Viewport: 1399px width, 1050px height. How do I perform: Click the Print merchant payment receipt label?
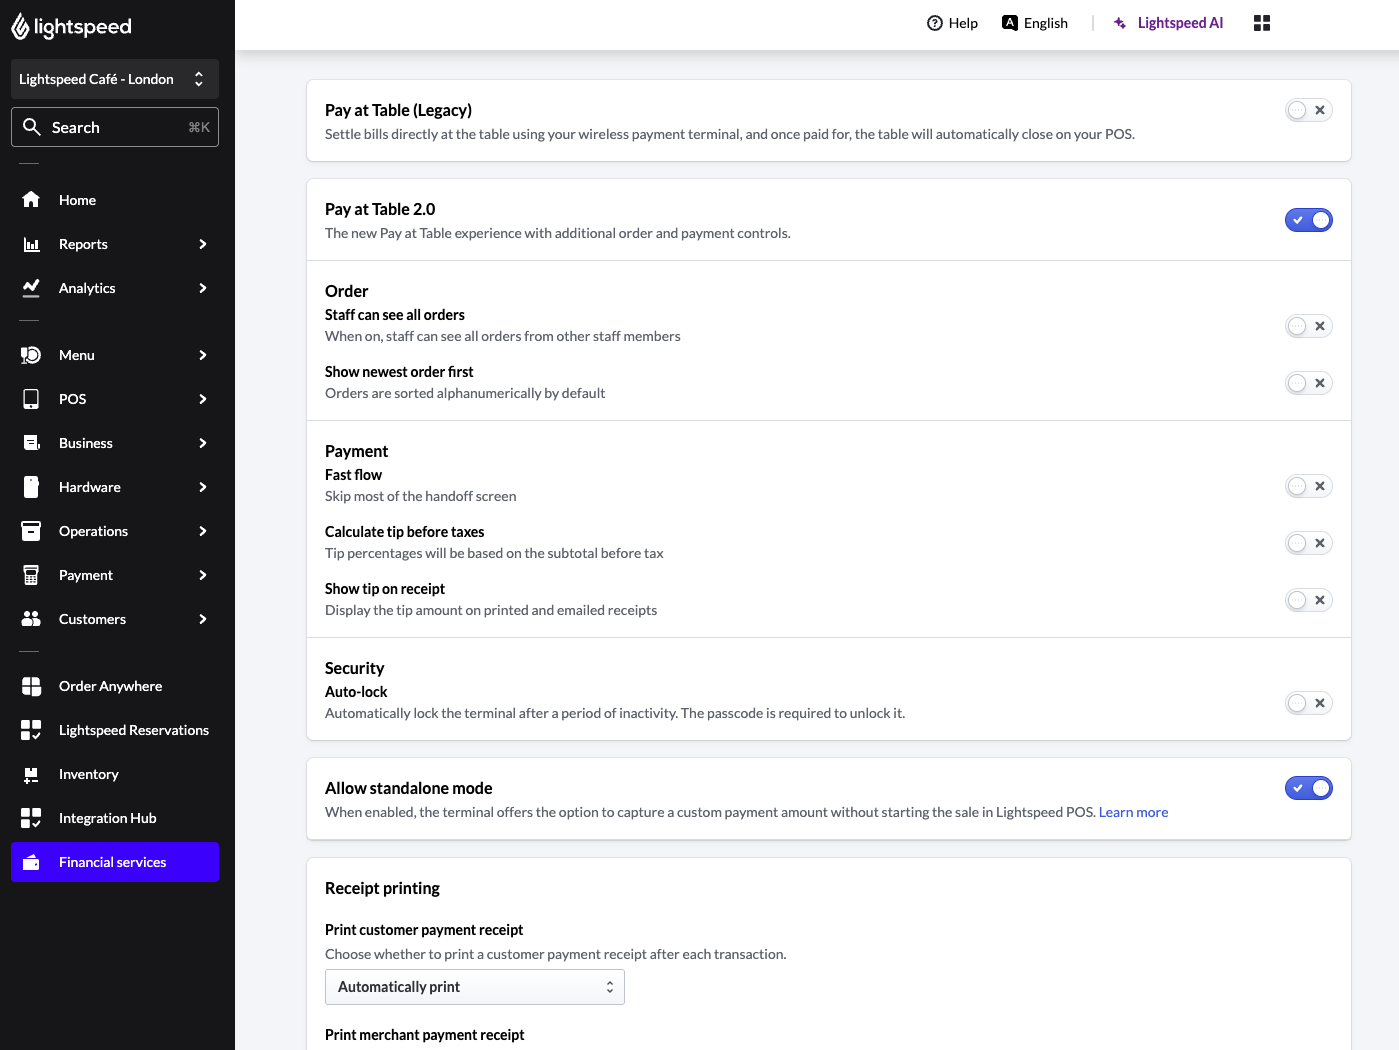424,1035
